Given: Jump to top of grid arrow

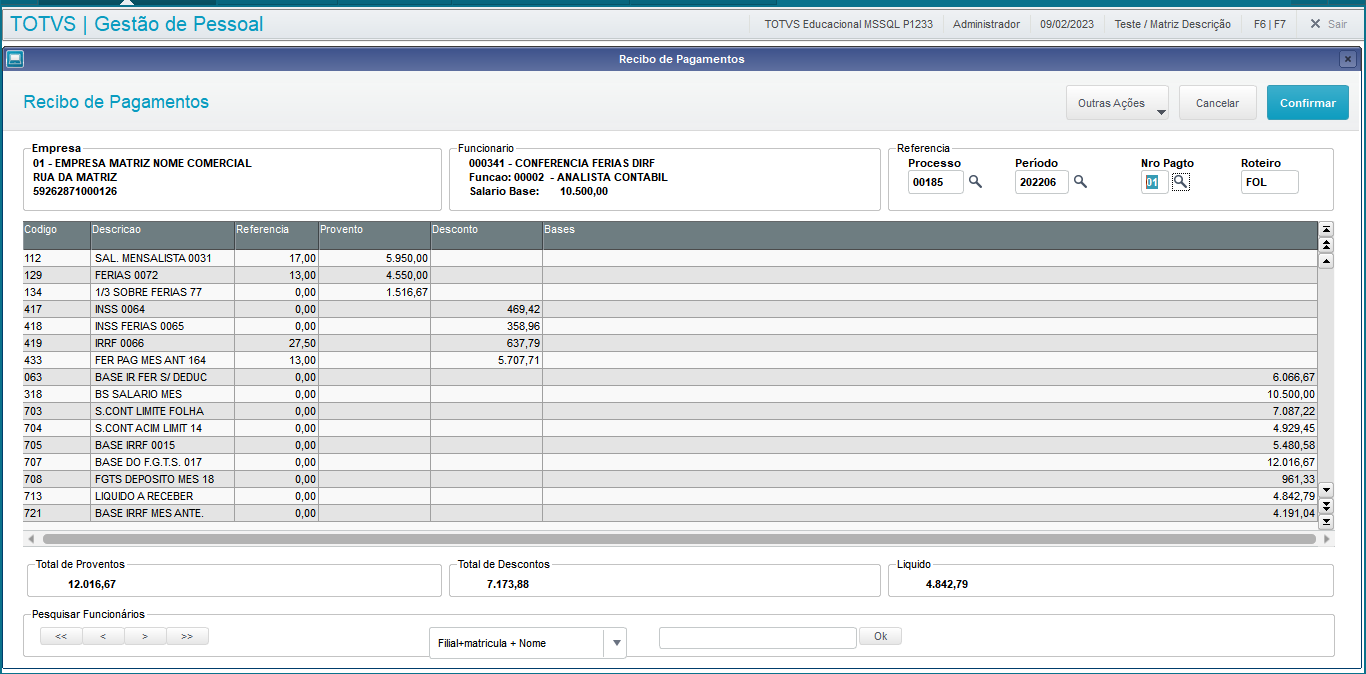Looking at the screenshot, I should (x=1326, y=229).
